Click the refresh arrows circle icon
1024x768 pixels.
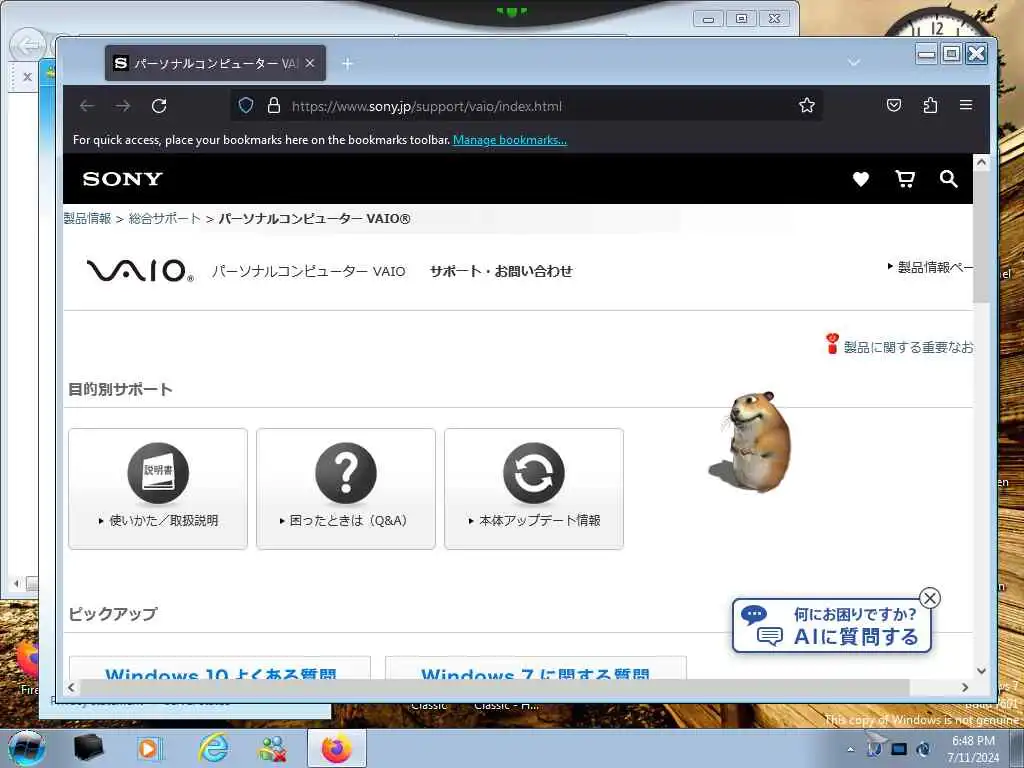(x=534, y=473)
